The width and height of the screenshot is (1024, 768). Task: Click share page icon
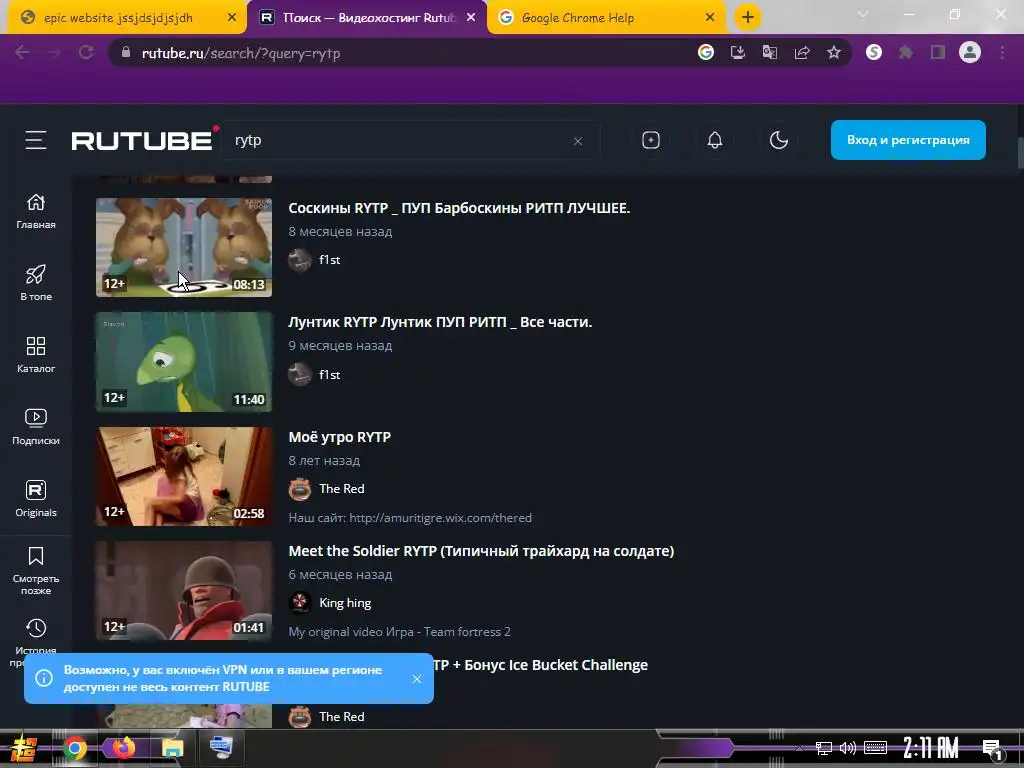(x=801, y=52)
